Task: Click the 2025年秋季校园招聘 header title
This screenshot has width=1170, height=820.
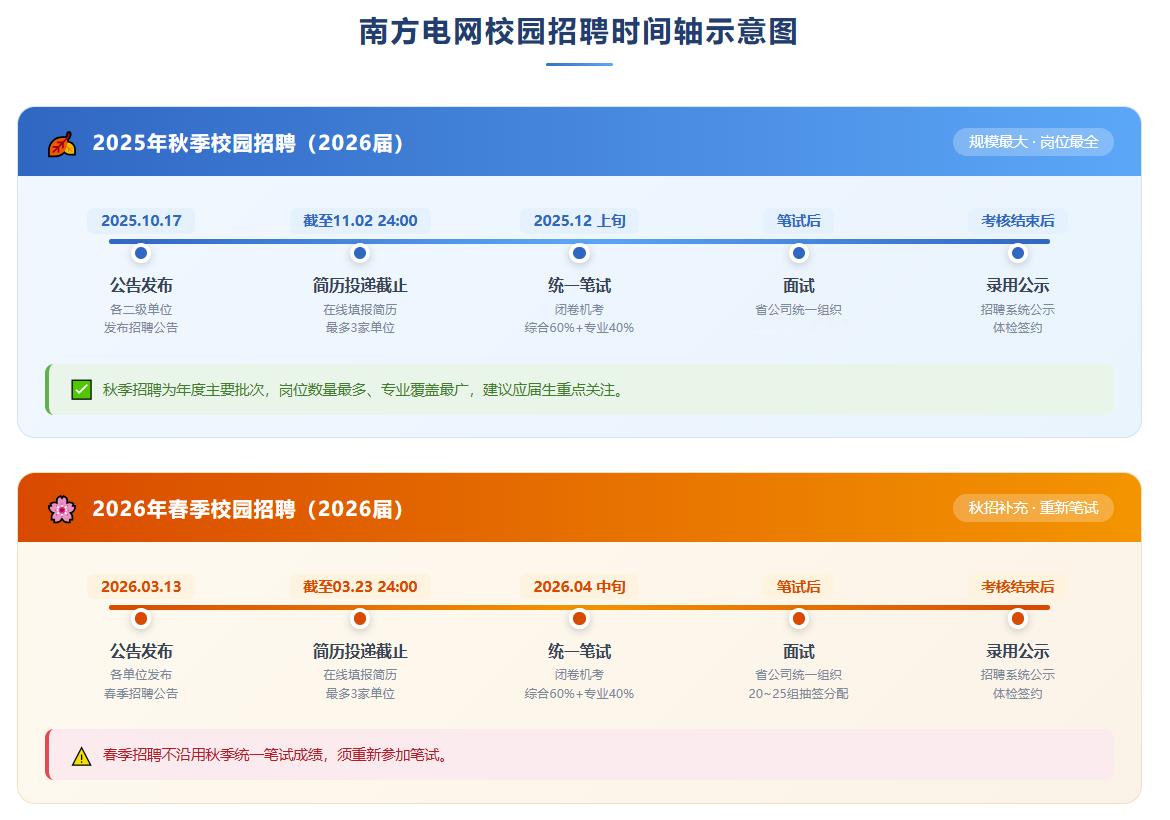Action: [x=247, y=143]
